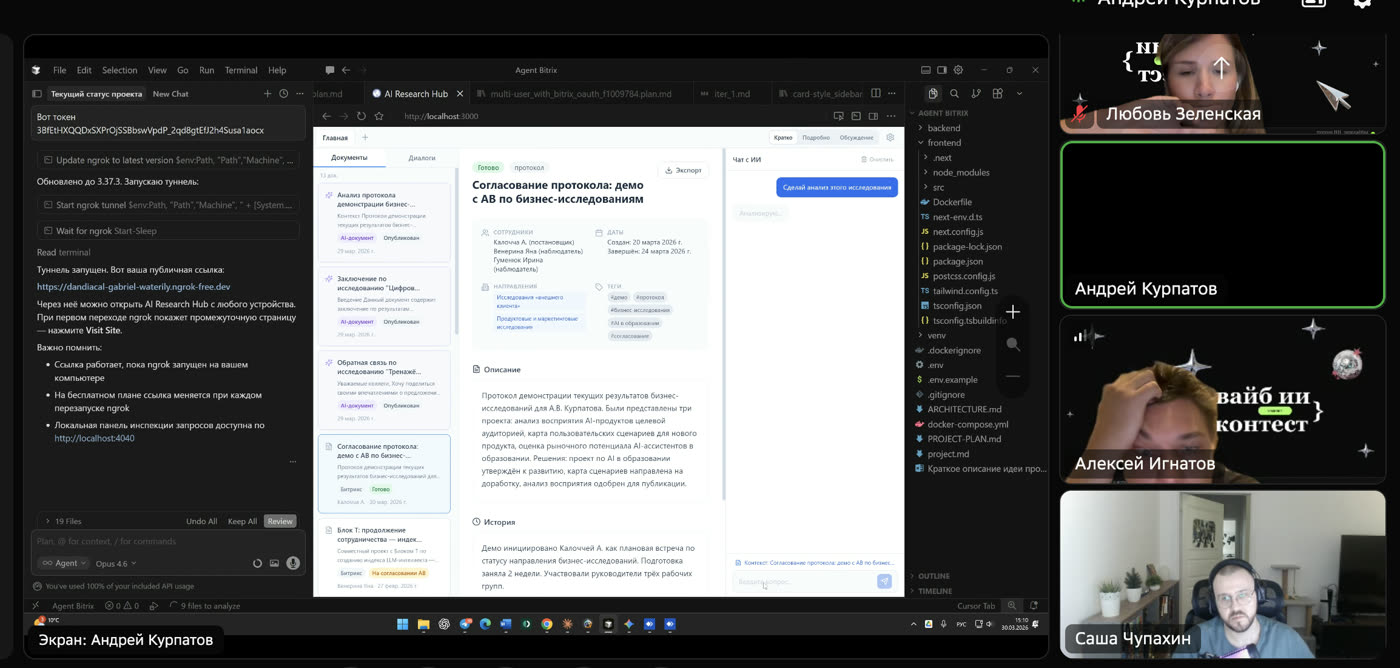Select Подробно view mode

[816, 137]
